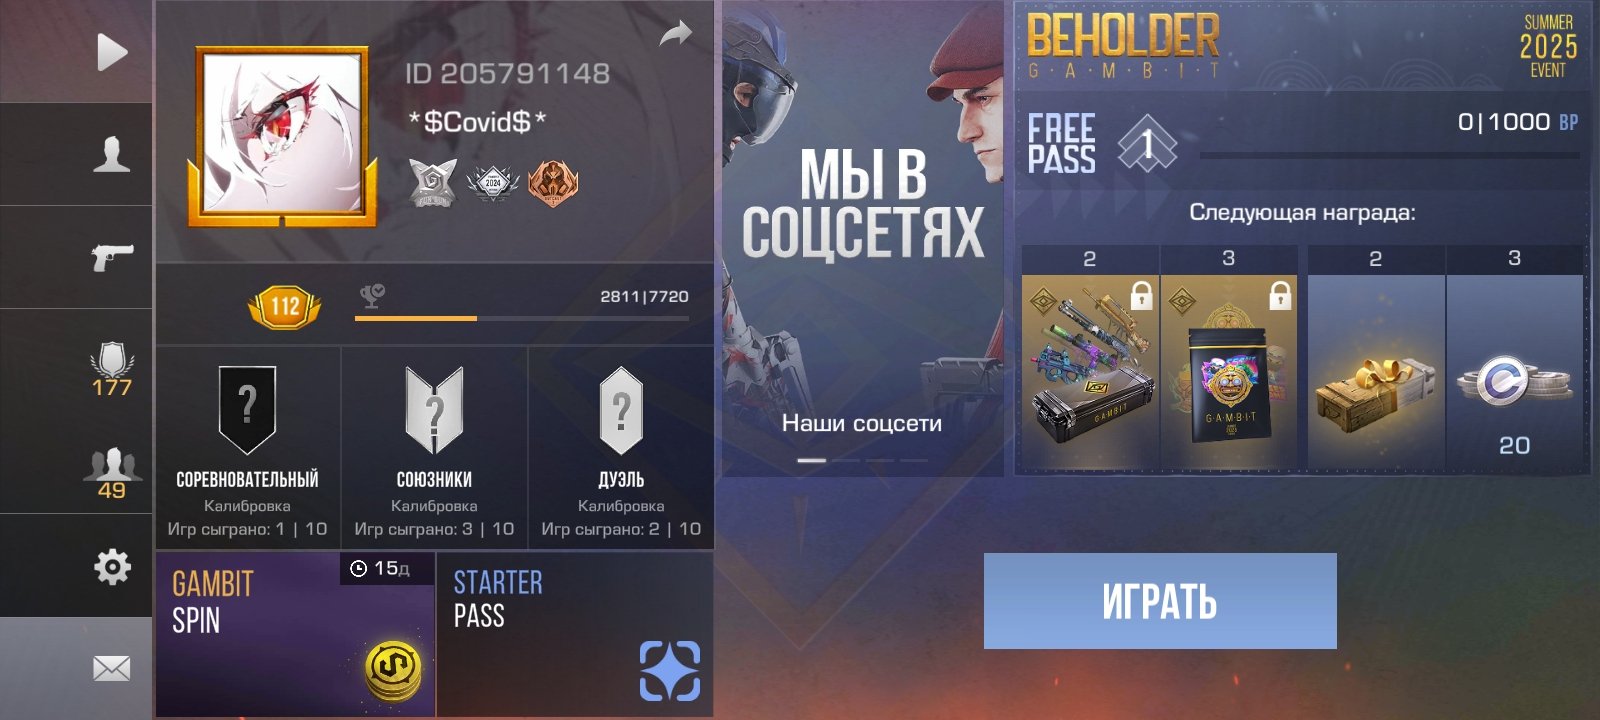Select the Соревновательный calibration mode
The image size is (1600, 720).
(x=248, y=448)
